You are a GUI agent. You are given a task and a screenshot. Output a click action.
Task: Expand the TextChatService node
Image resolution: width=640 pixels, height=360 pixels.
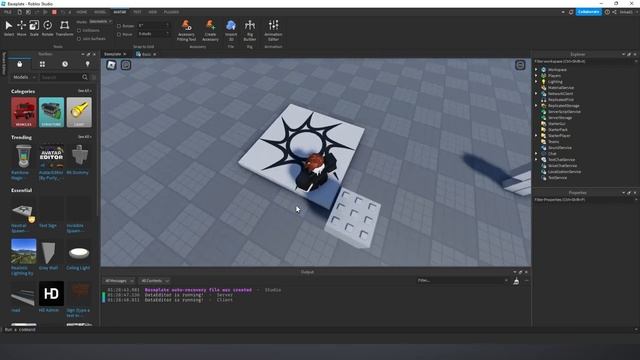tap(536, 160)
